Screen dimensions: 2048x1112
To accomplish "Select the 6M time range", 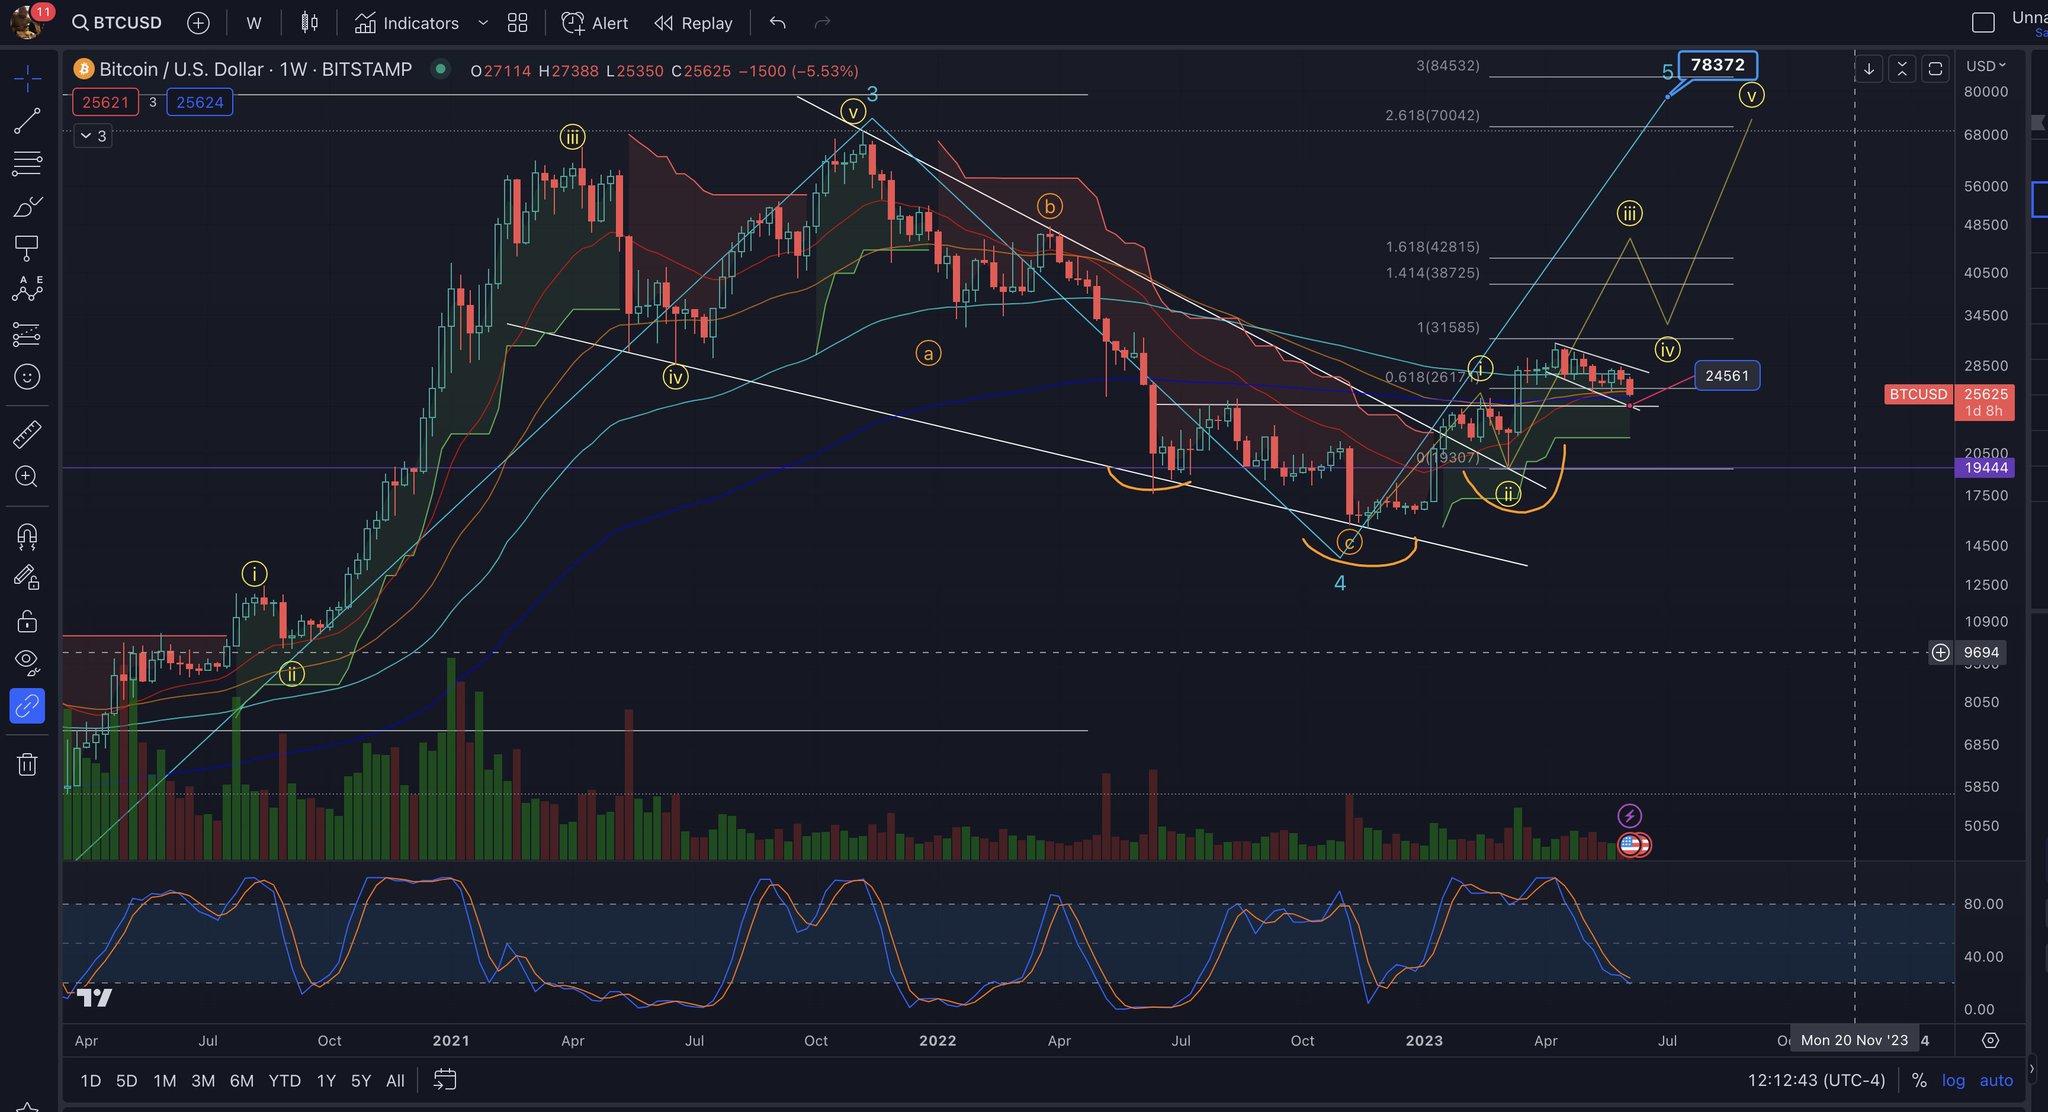I will (x=241, y=1080).
